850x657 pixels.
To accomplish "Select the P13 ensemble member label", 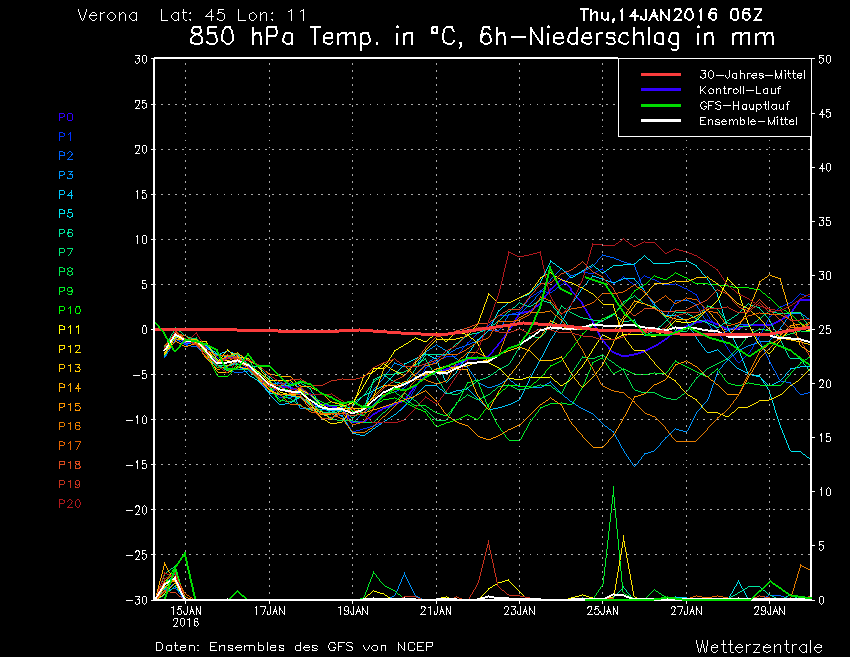I will [69, 368].
